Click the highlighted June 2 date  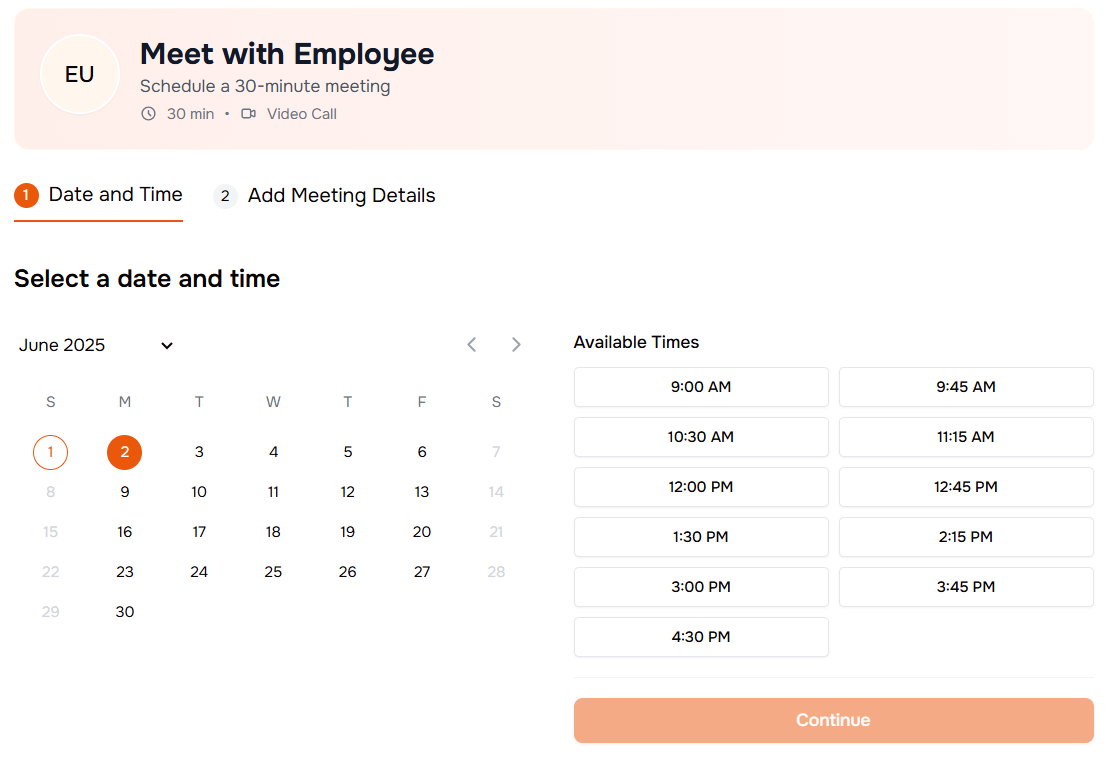[124, 452]
